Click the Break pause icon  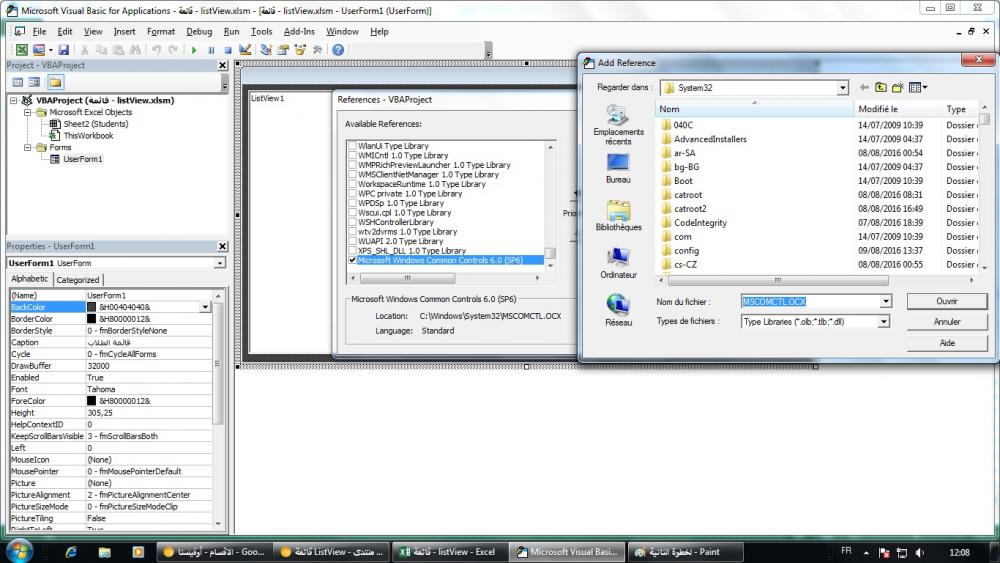211,50
